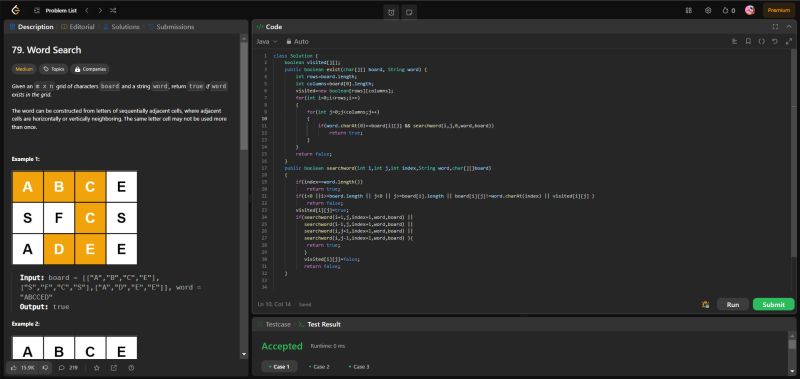Expand the Topics tag
This screenshot has height=379, width=800.
point(54,69)
